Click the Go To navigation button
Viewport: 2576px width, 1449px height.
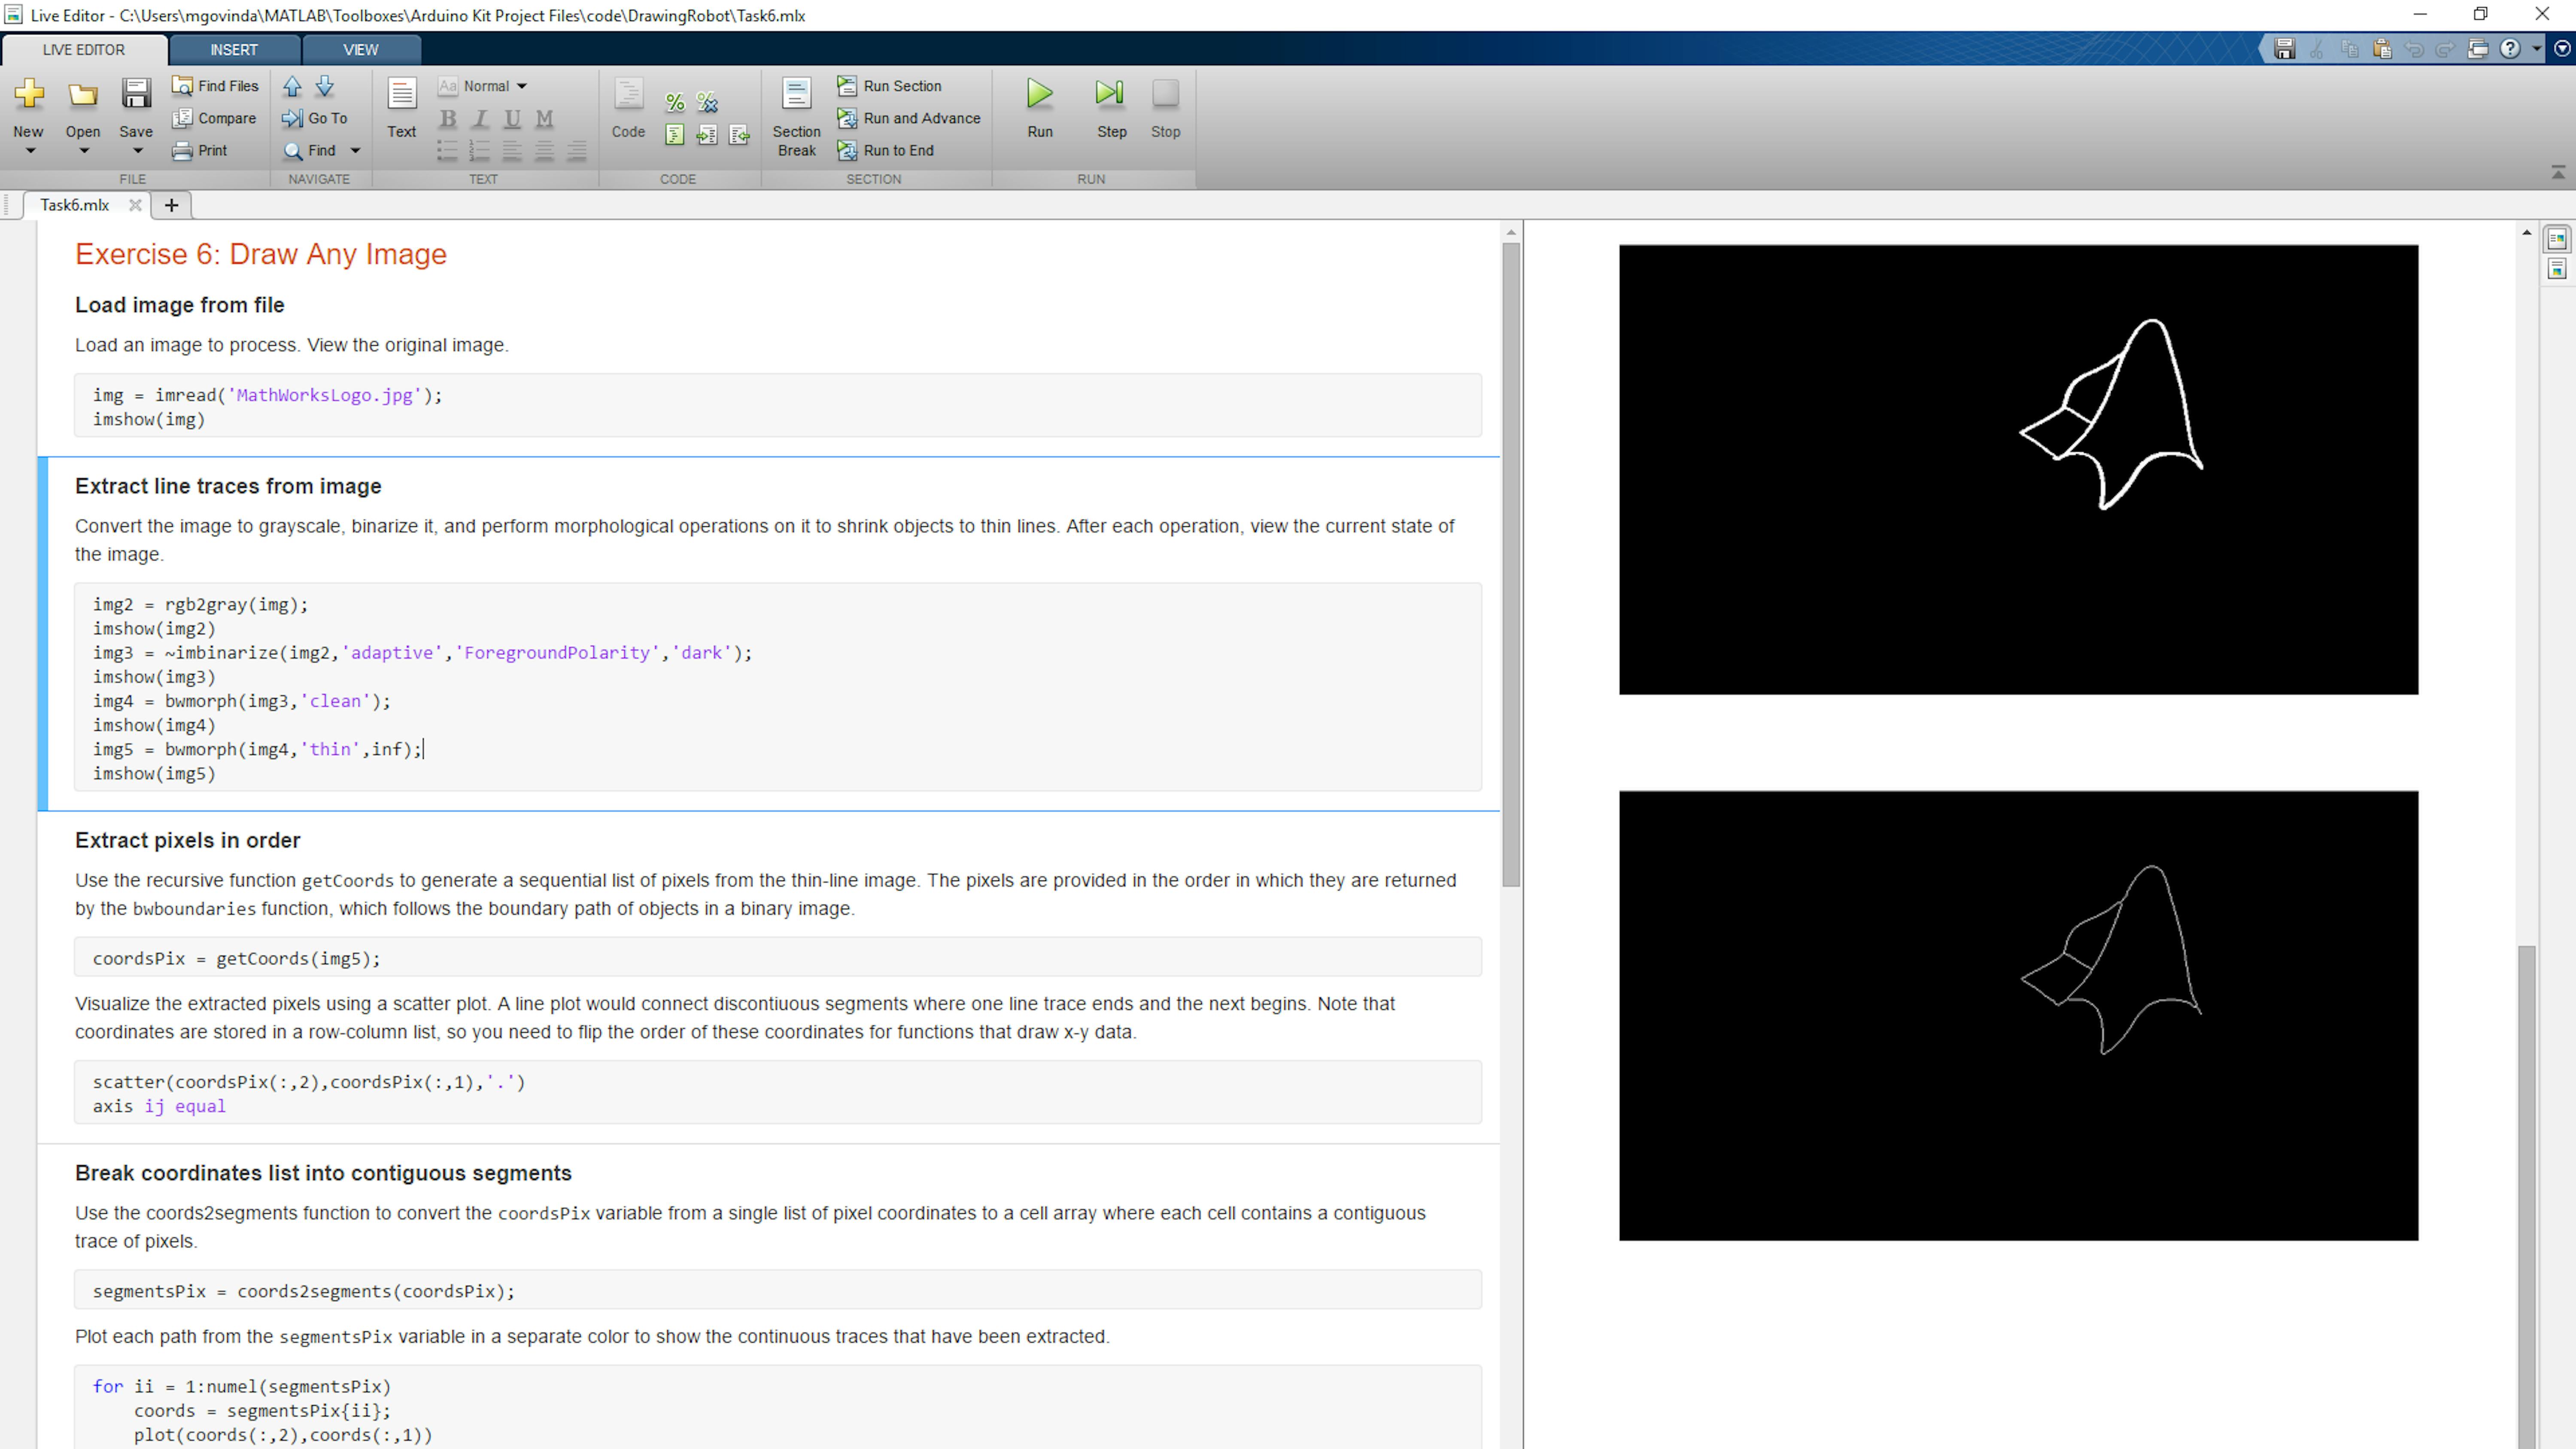tap(315, 118)
